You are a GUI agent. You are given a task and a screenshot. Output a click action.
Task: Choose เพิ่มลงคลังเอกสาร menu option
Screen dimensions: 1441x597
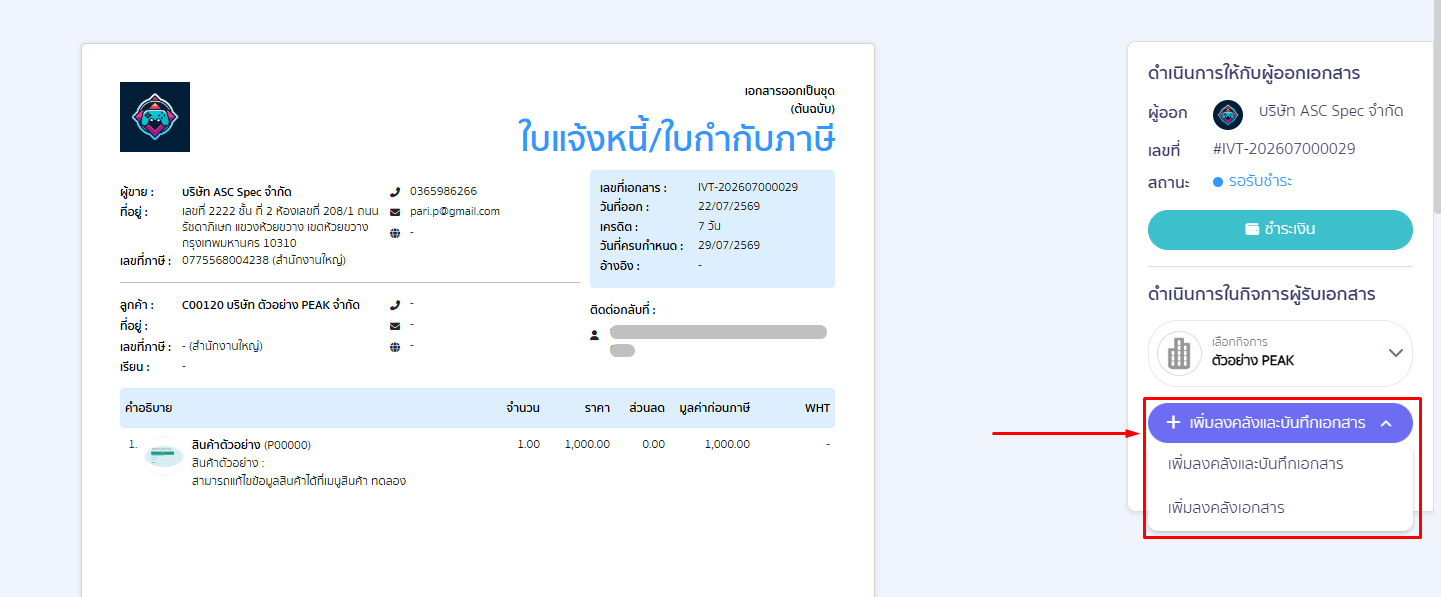(x=1226, y=508)
